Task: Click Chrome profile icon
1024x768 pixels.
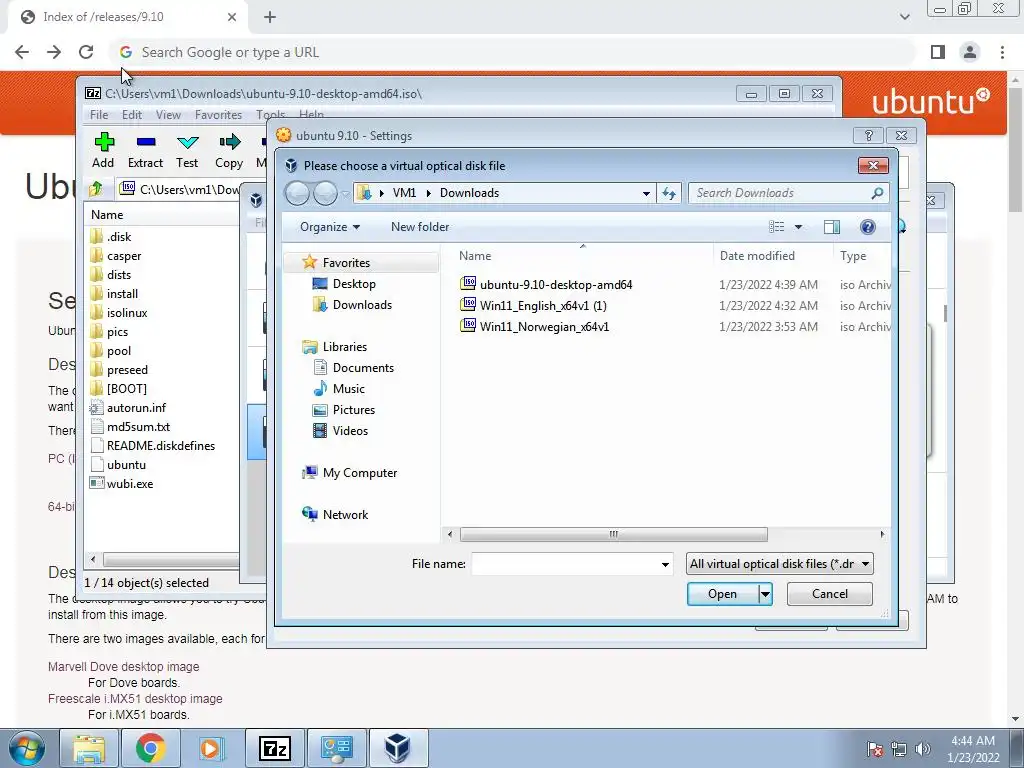Action: 970,52
